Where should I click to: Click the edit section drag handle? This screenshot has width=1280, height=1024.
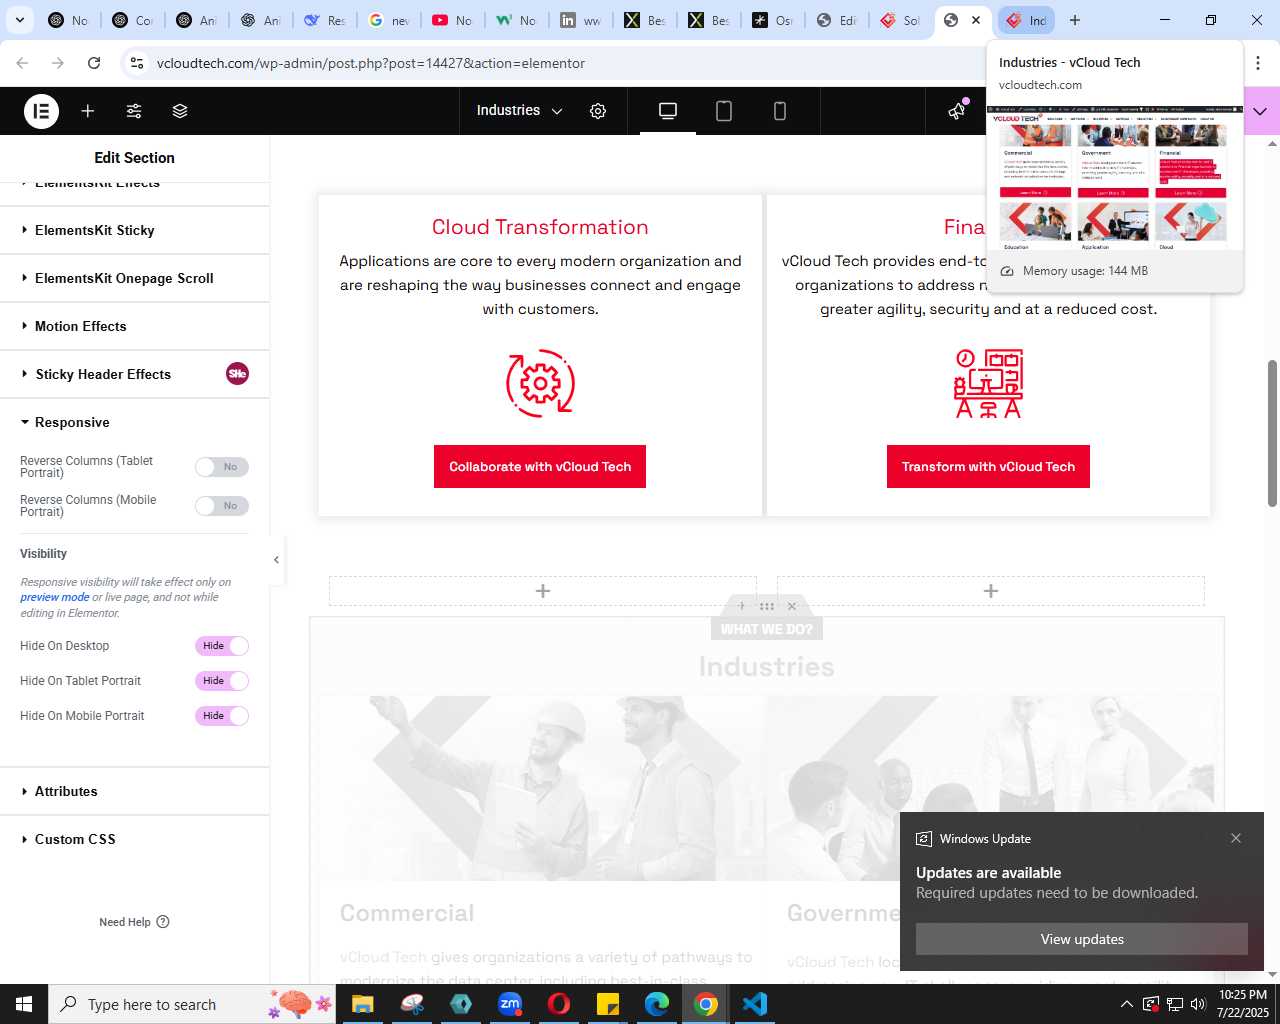(767, 606)
